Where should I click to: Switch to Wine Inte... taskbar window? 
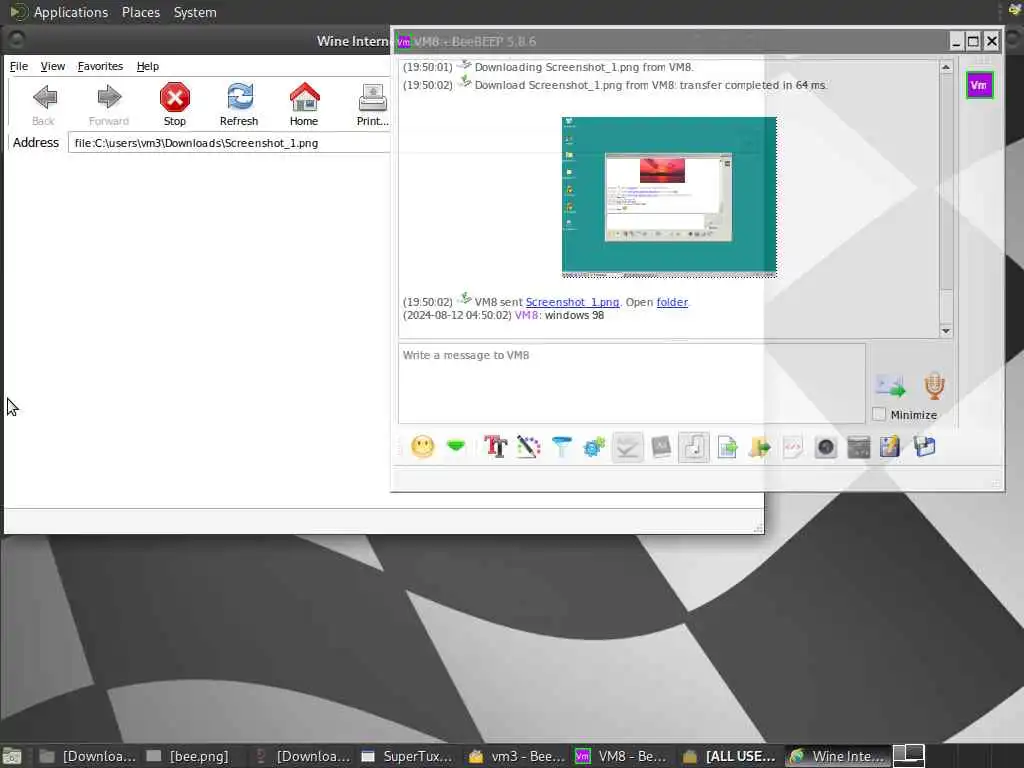click(838, 756)
